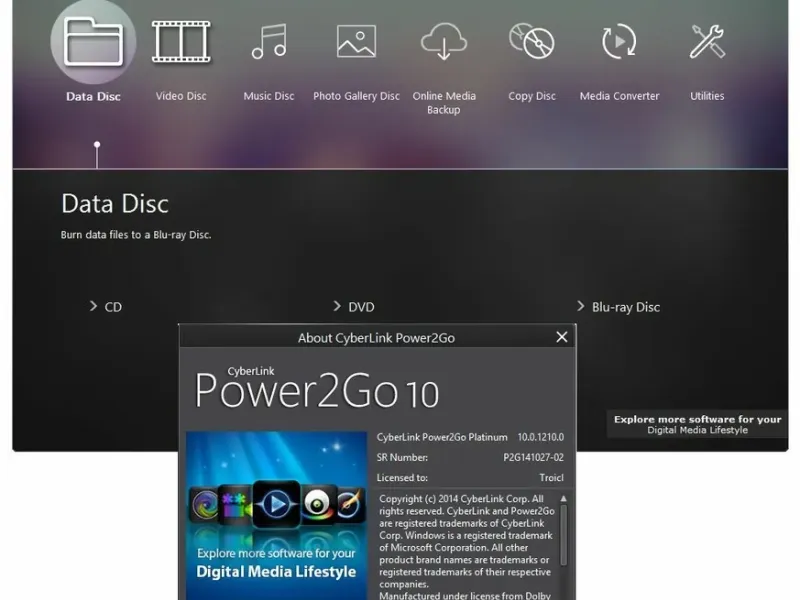Viewport: 800px width, 600px height.
Task: Click the 'Licensed to:' label
Action: [402, 478]
